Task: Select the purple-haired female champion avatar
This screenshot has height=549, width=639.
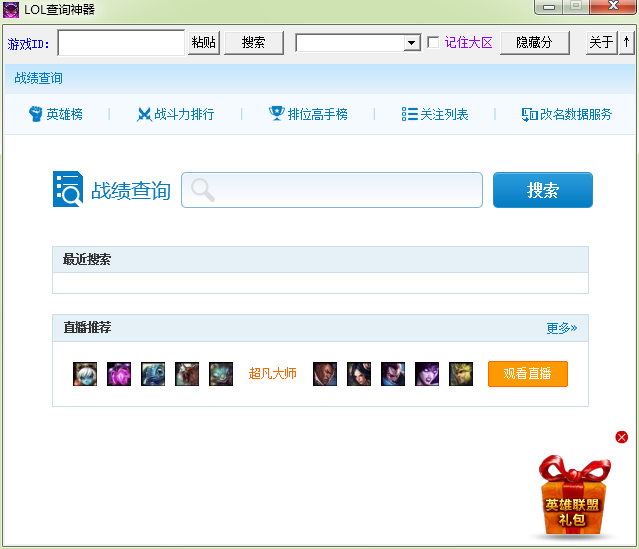Action: [x=427, y=374]
